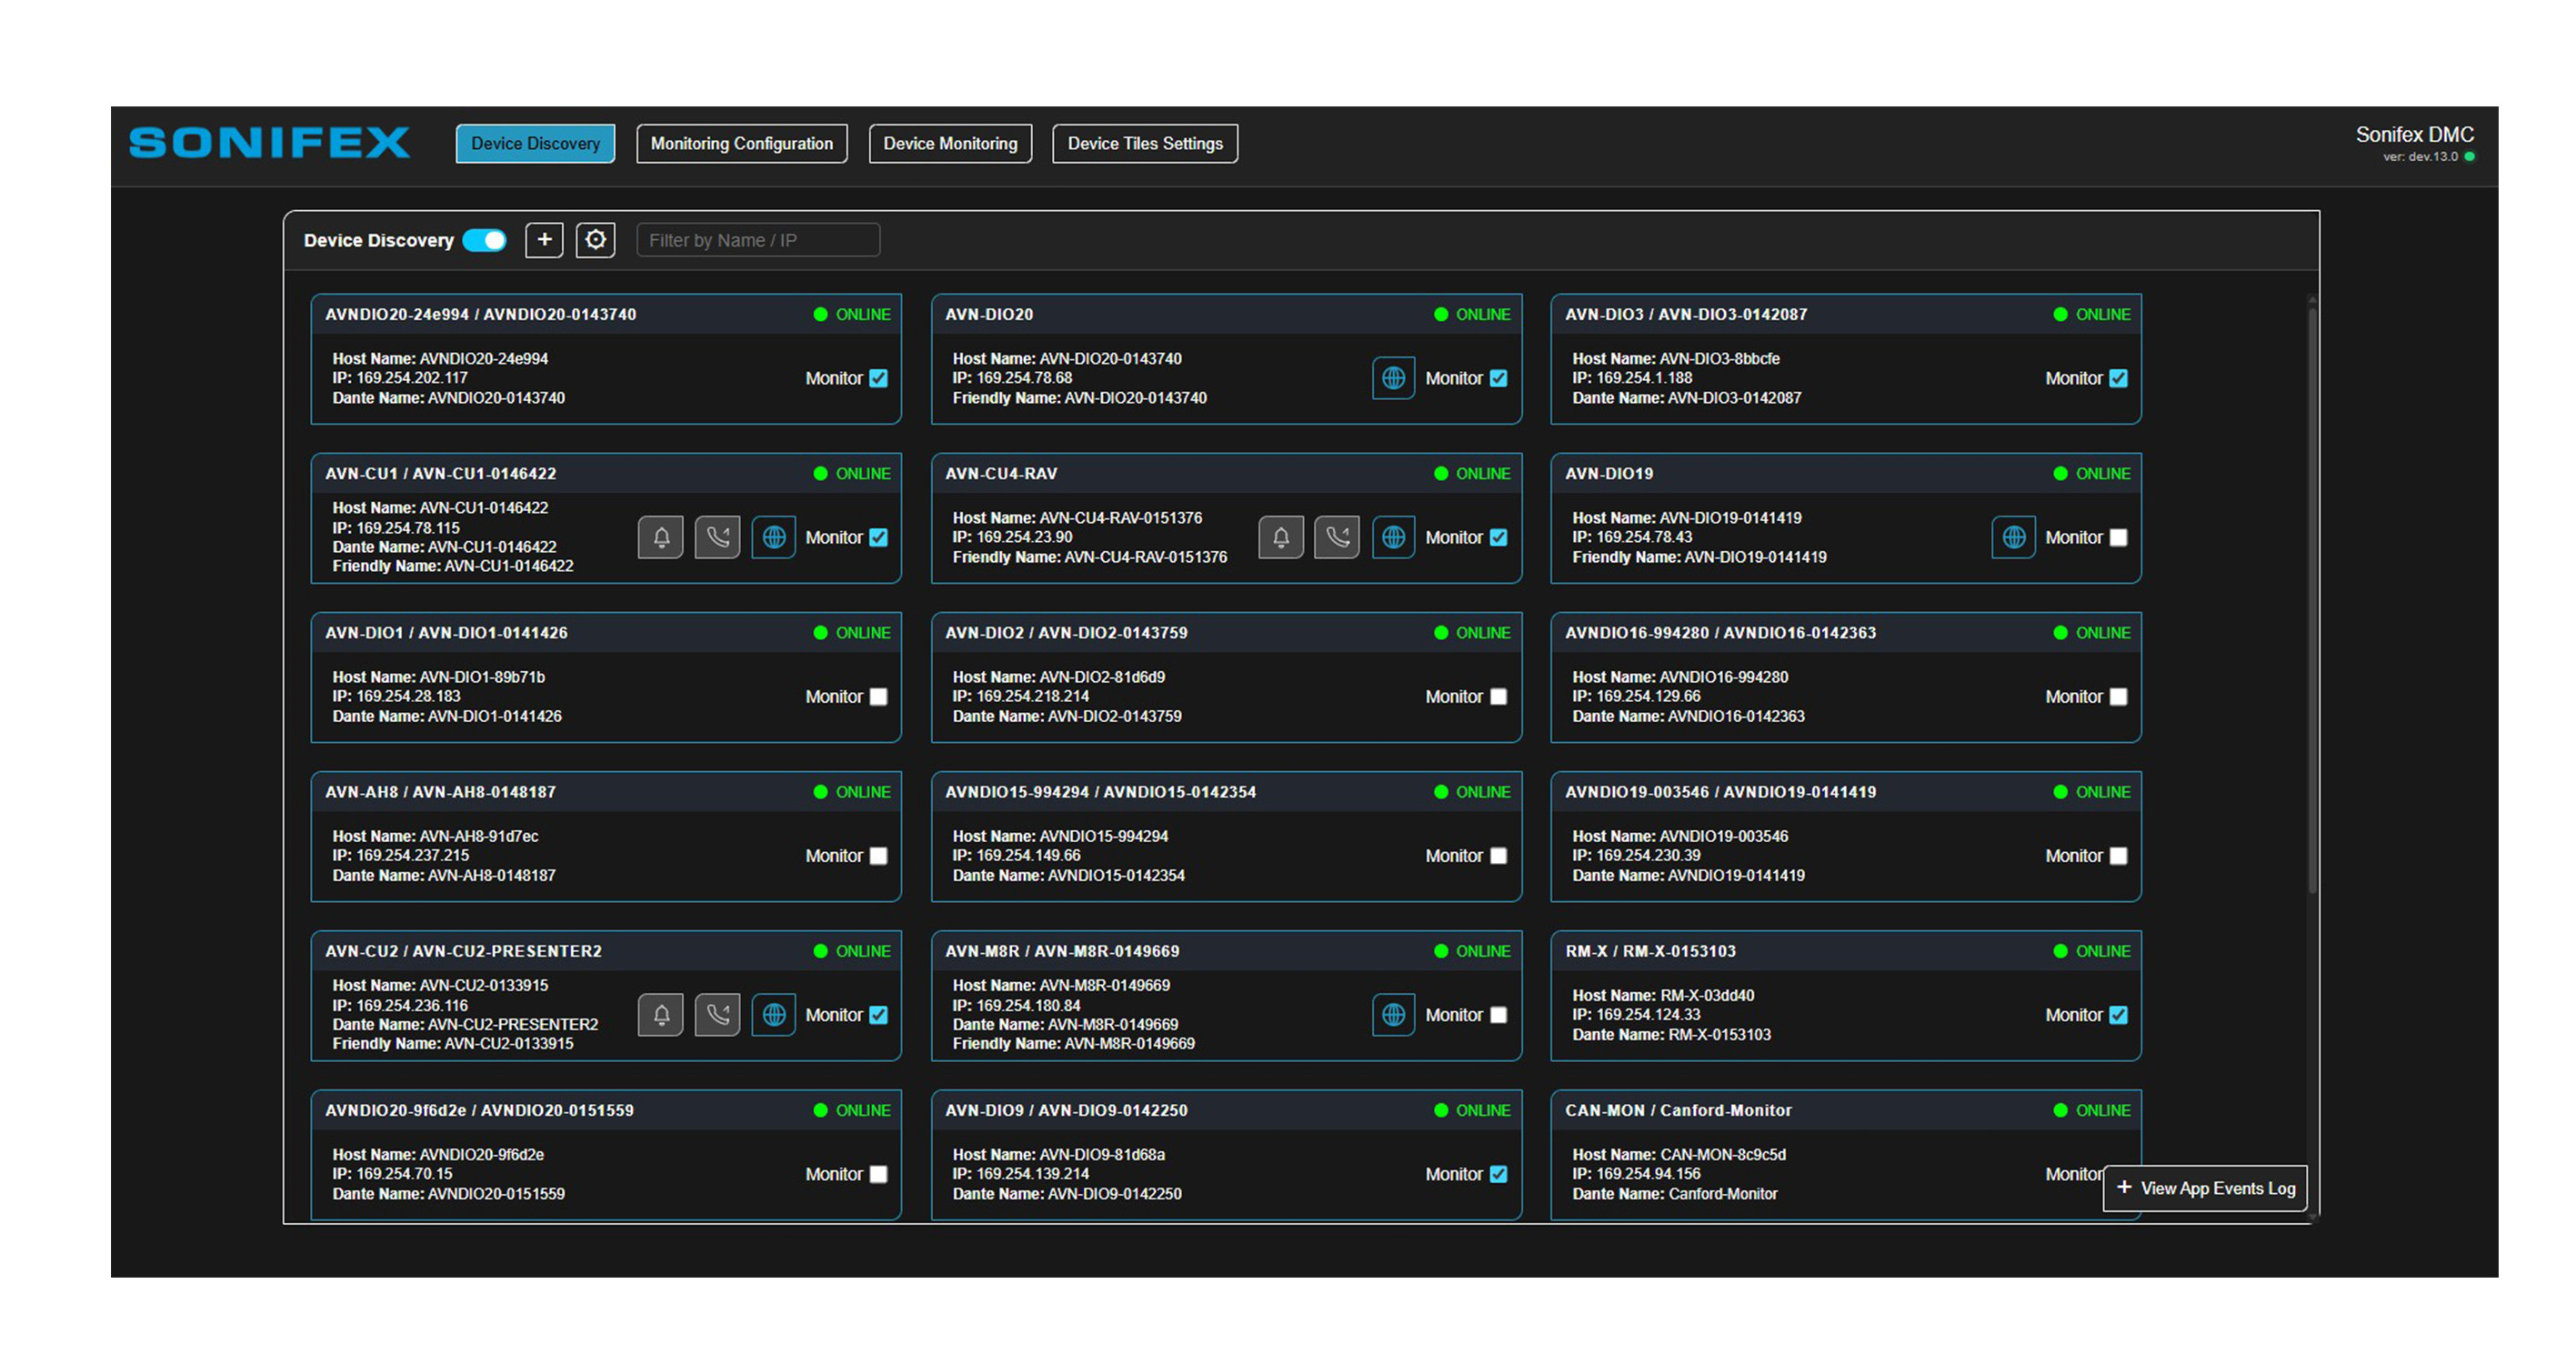The image size is (2576, 1364).
Task: Click Host Name AVN-DIO3-8bbcfe
Action: coord(1719,358)
